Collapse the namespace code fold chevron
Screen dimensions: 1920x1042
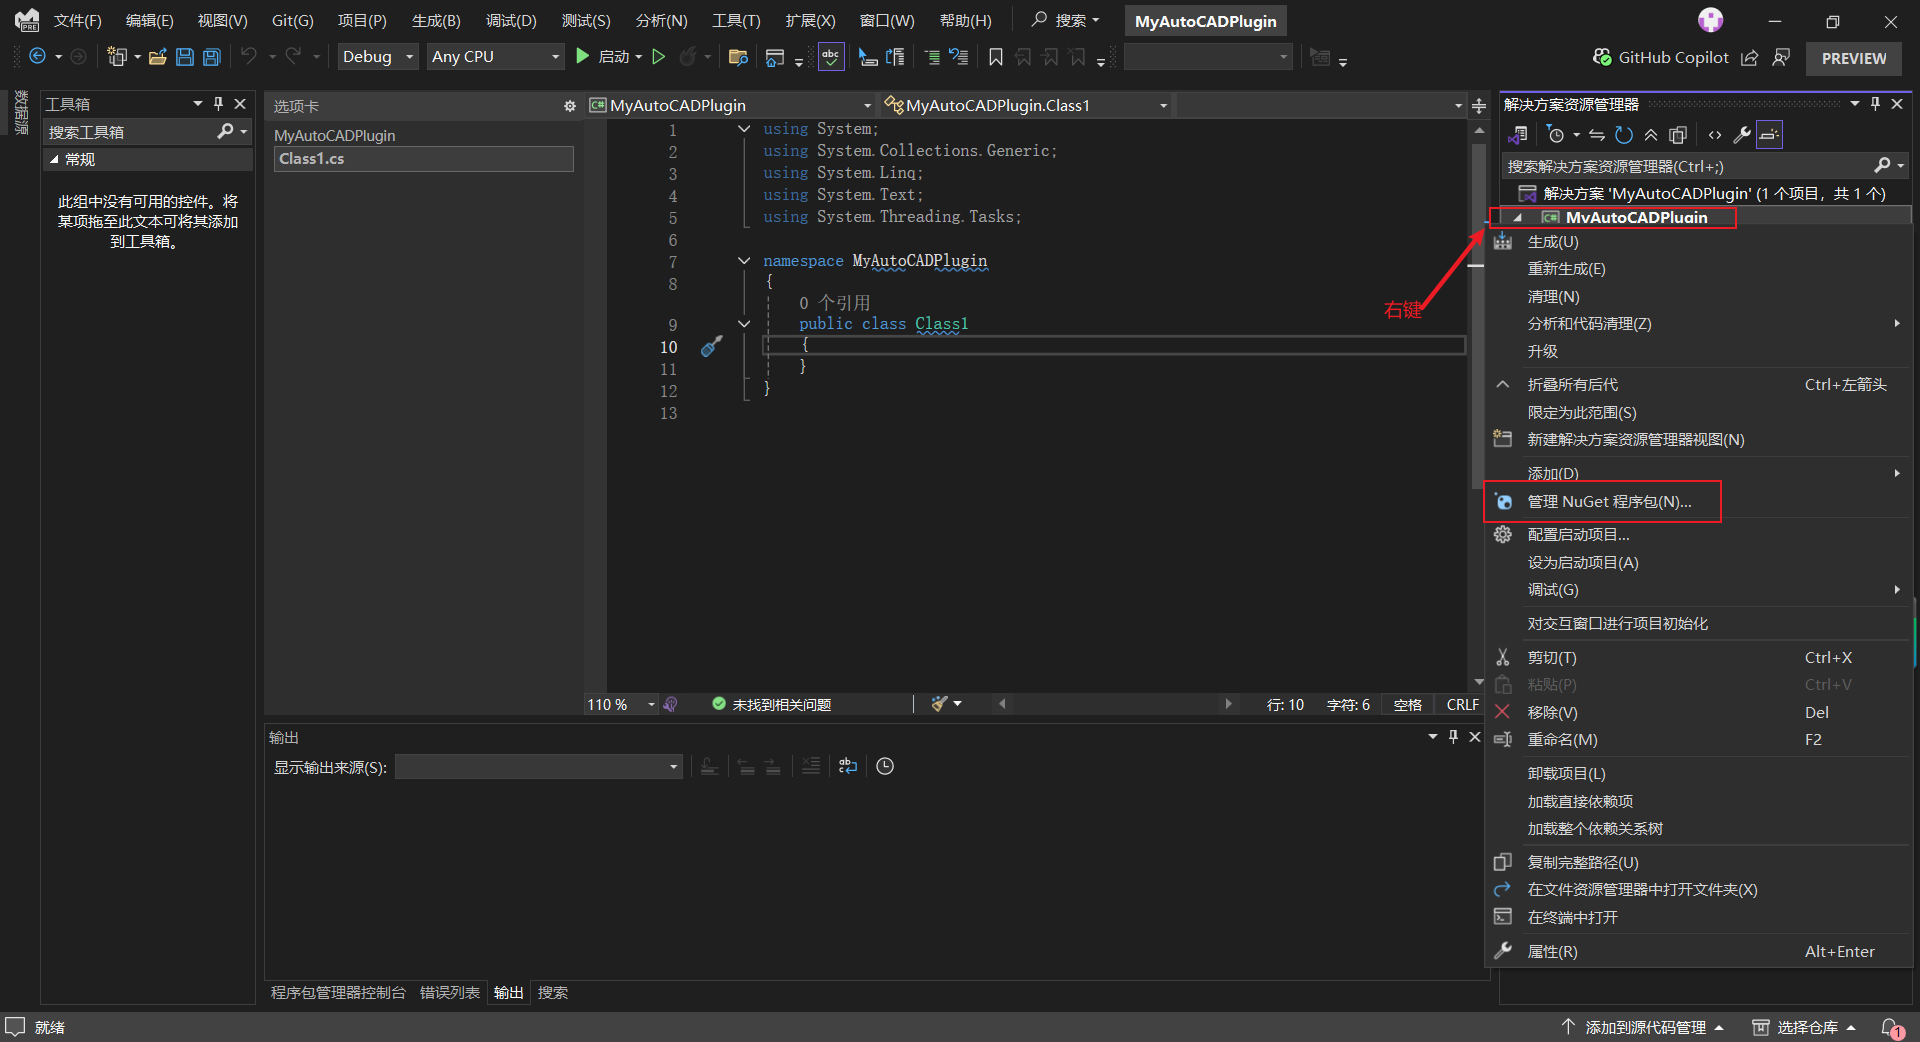(x=744, y=261)
